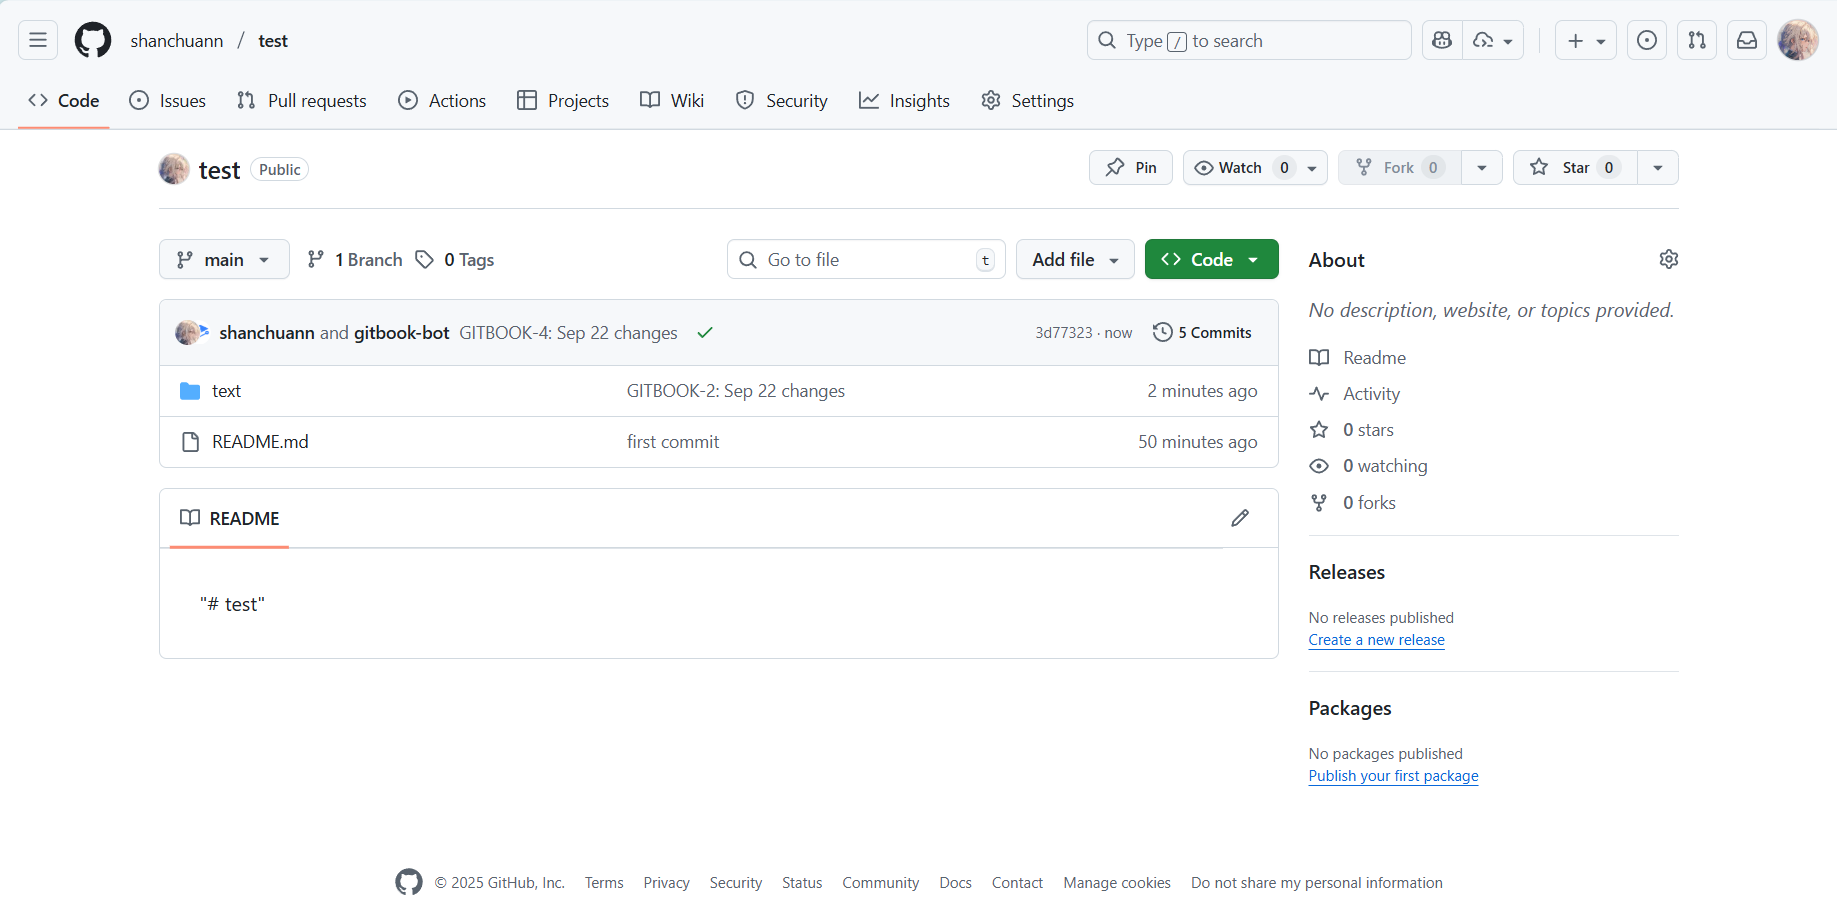The width and height of the screenshot is (1837, 913).
Task: Click Publish your first package
Action: point(1393,776)
